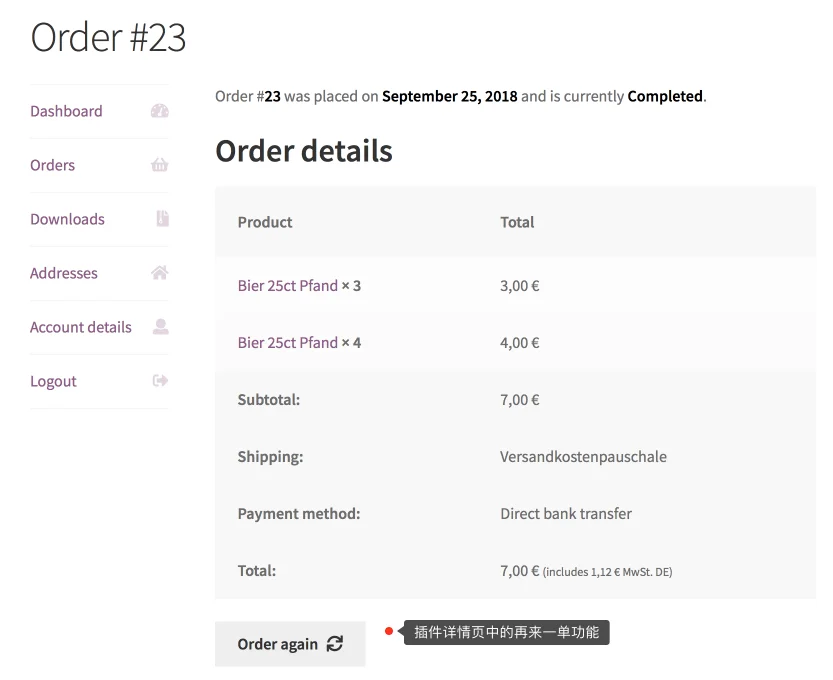Click the Order details heading
The image size is (833, 680).
[x=304, y=151]
